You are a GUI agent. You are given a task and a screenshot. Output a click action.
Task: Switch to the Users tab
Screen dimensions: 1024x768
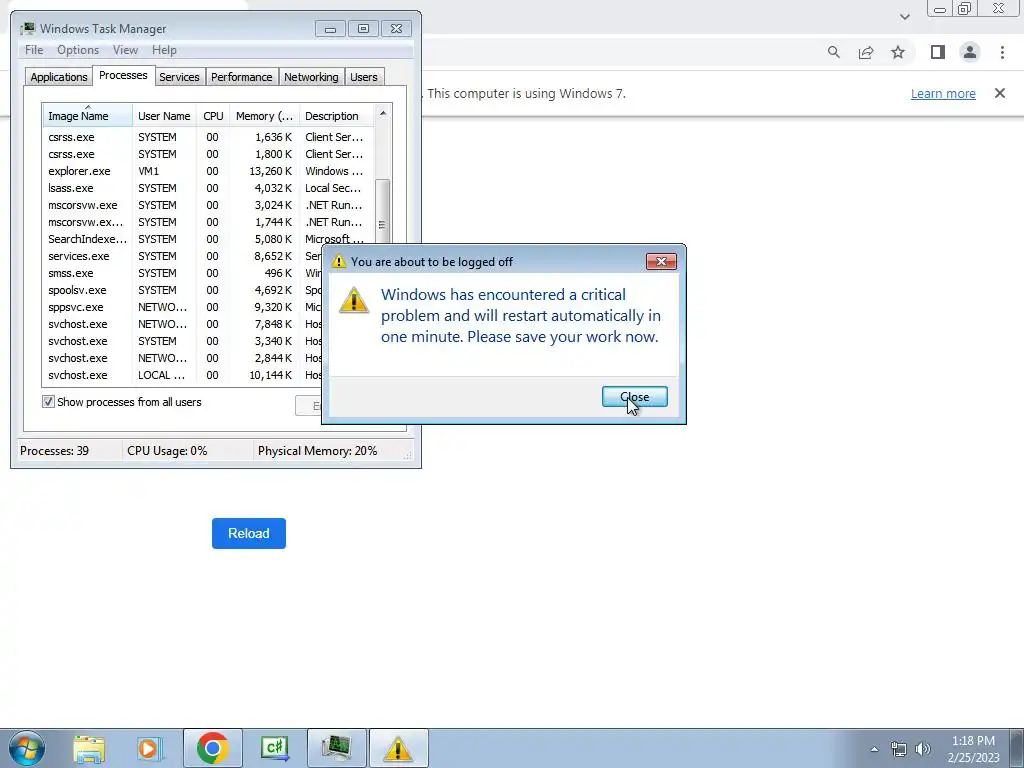click(x=364, y=77)
